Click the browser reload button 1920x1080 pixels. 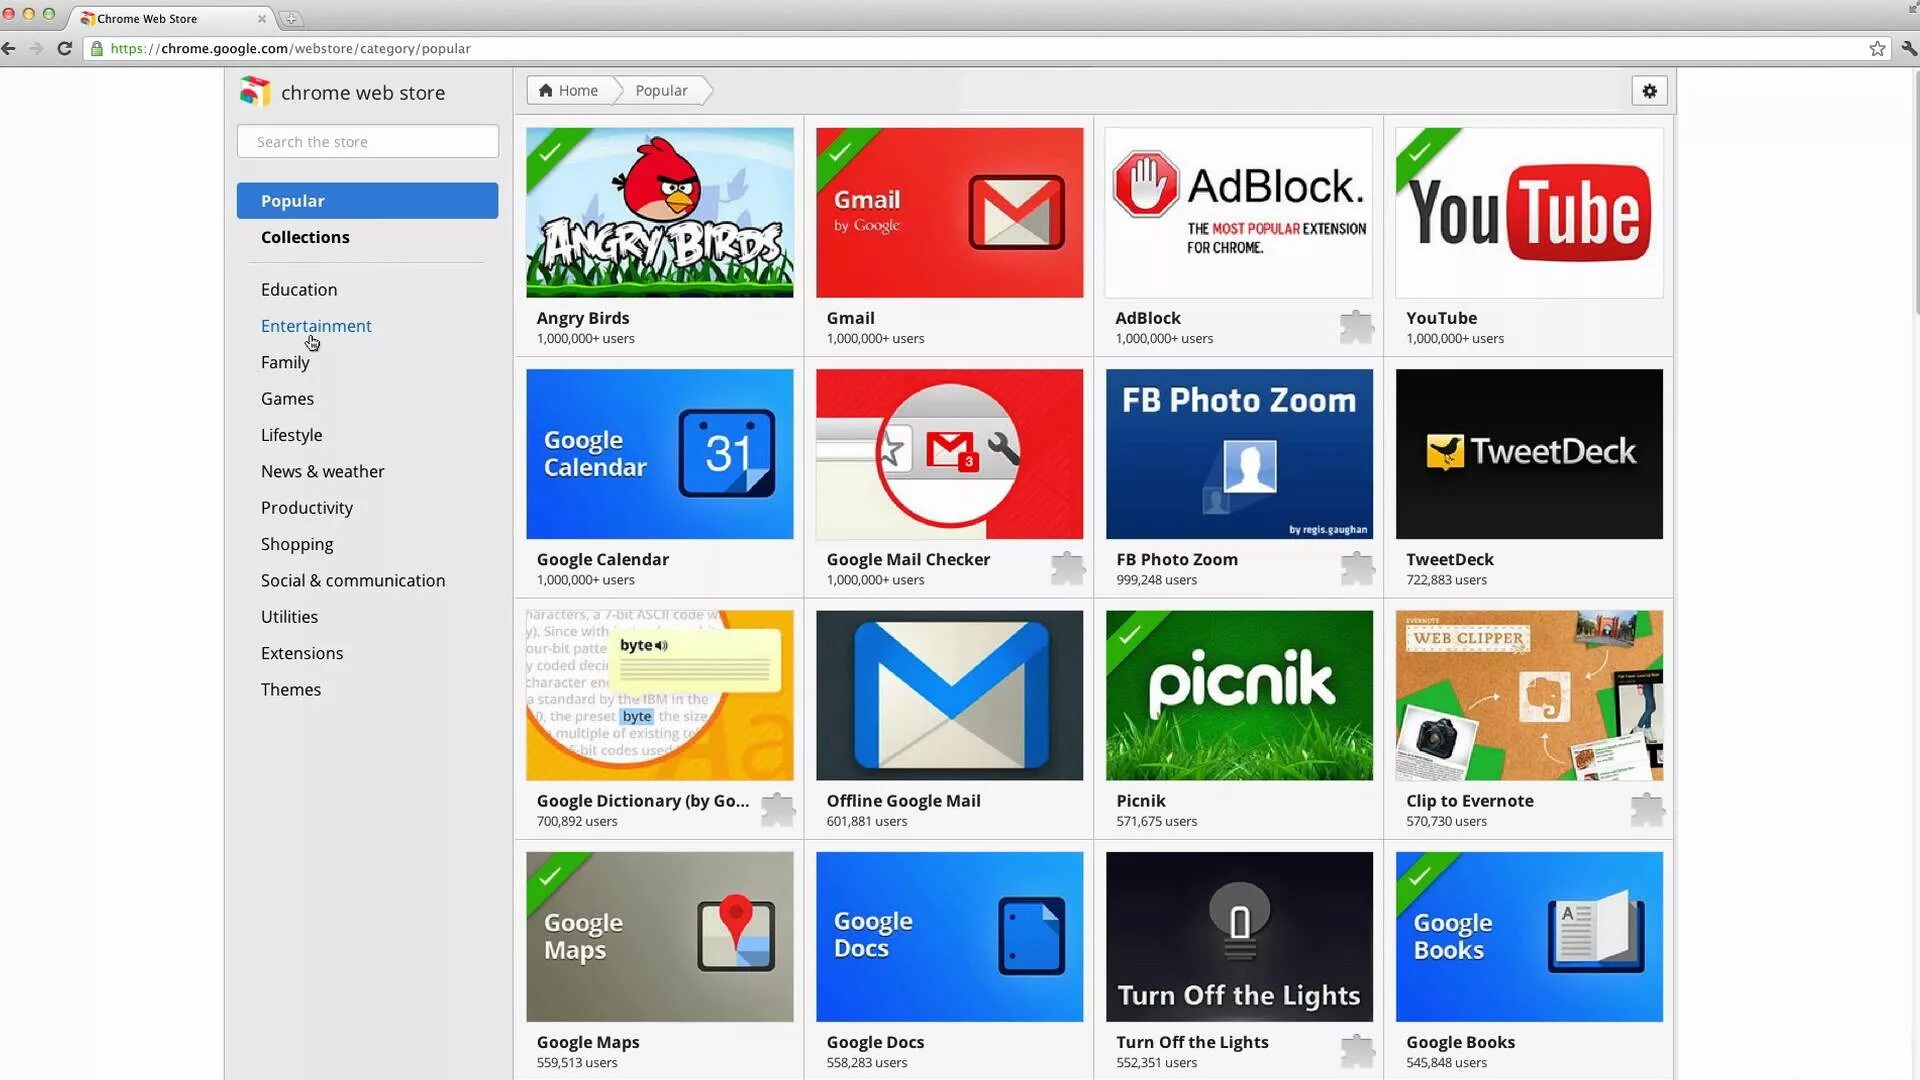(x=65, y=48)
